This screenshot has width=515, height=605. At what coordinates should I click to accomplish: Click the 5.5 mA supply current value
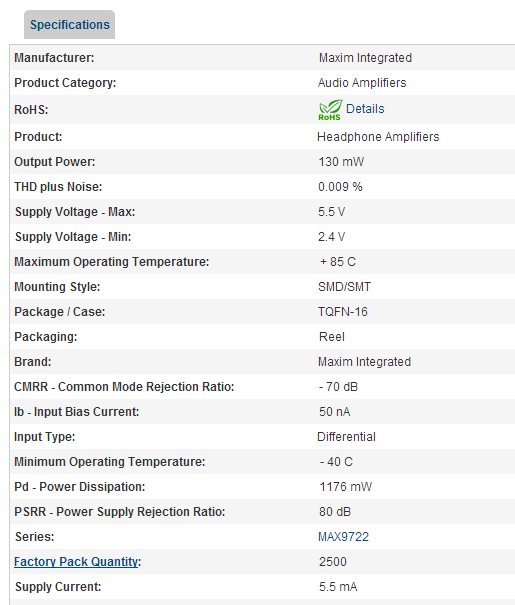[x=338, y=587]
